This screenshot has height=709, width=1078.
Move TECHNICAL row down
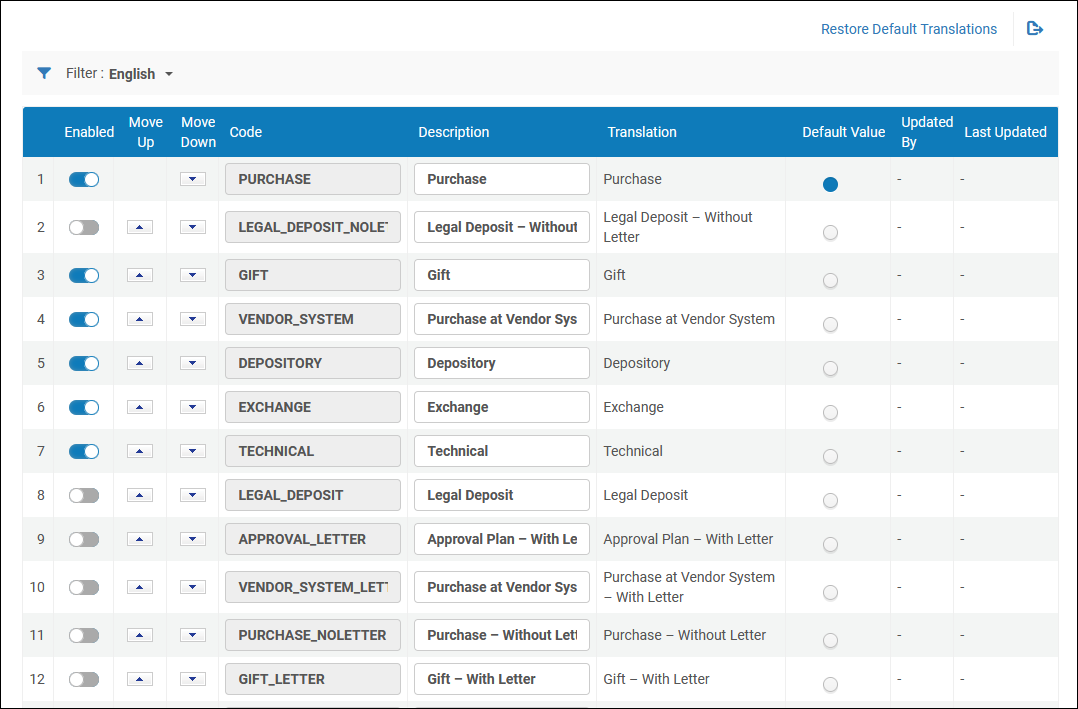click(192, 451)
